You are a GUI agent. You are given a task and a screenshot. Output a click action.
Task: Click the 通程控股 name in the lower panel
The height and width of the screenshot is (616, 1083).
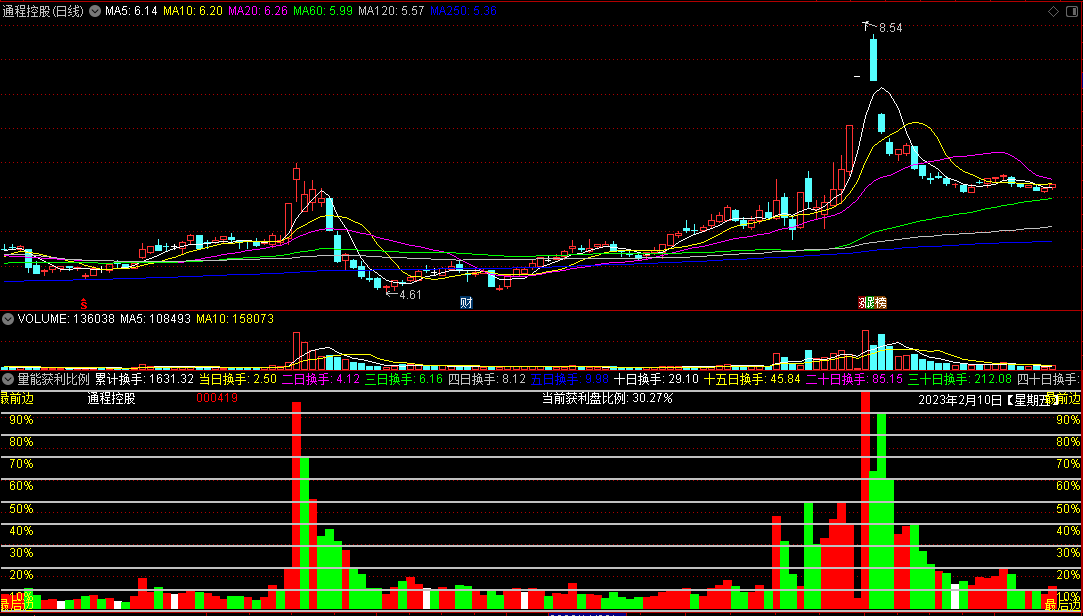(112, 398)
